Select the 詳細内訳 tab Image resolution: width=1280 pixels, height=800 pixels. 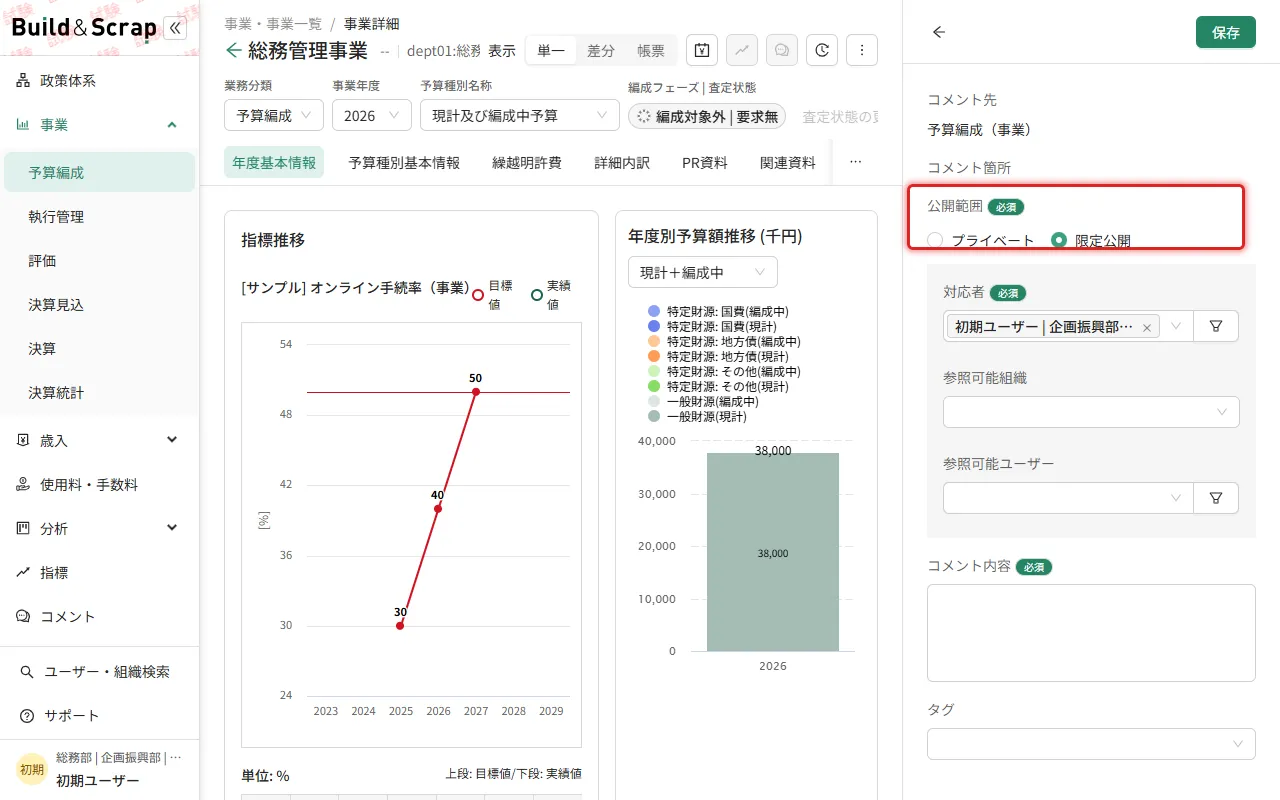tap(622, 162)
